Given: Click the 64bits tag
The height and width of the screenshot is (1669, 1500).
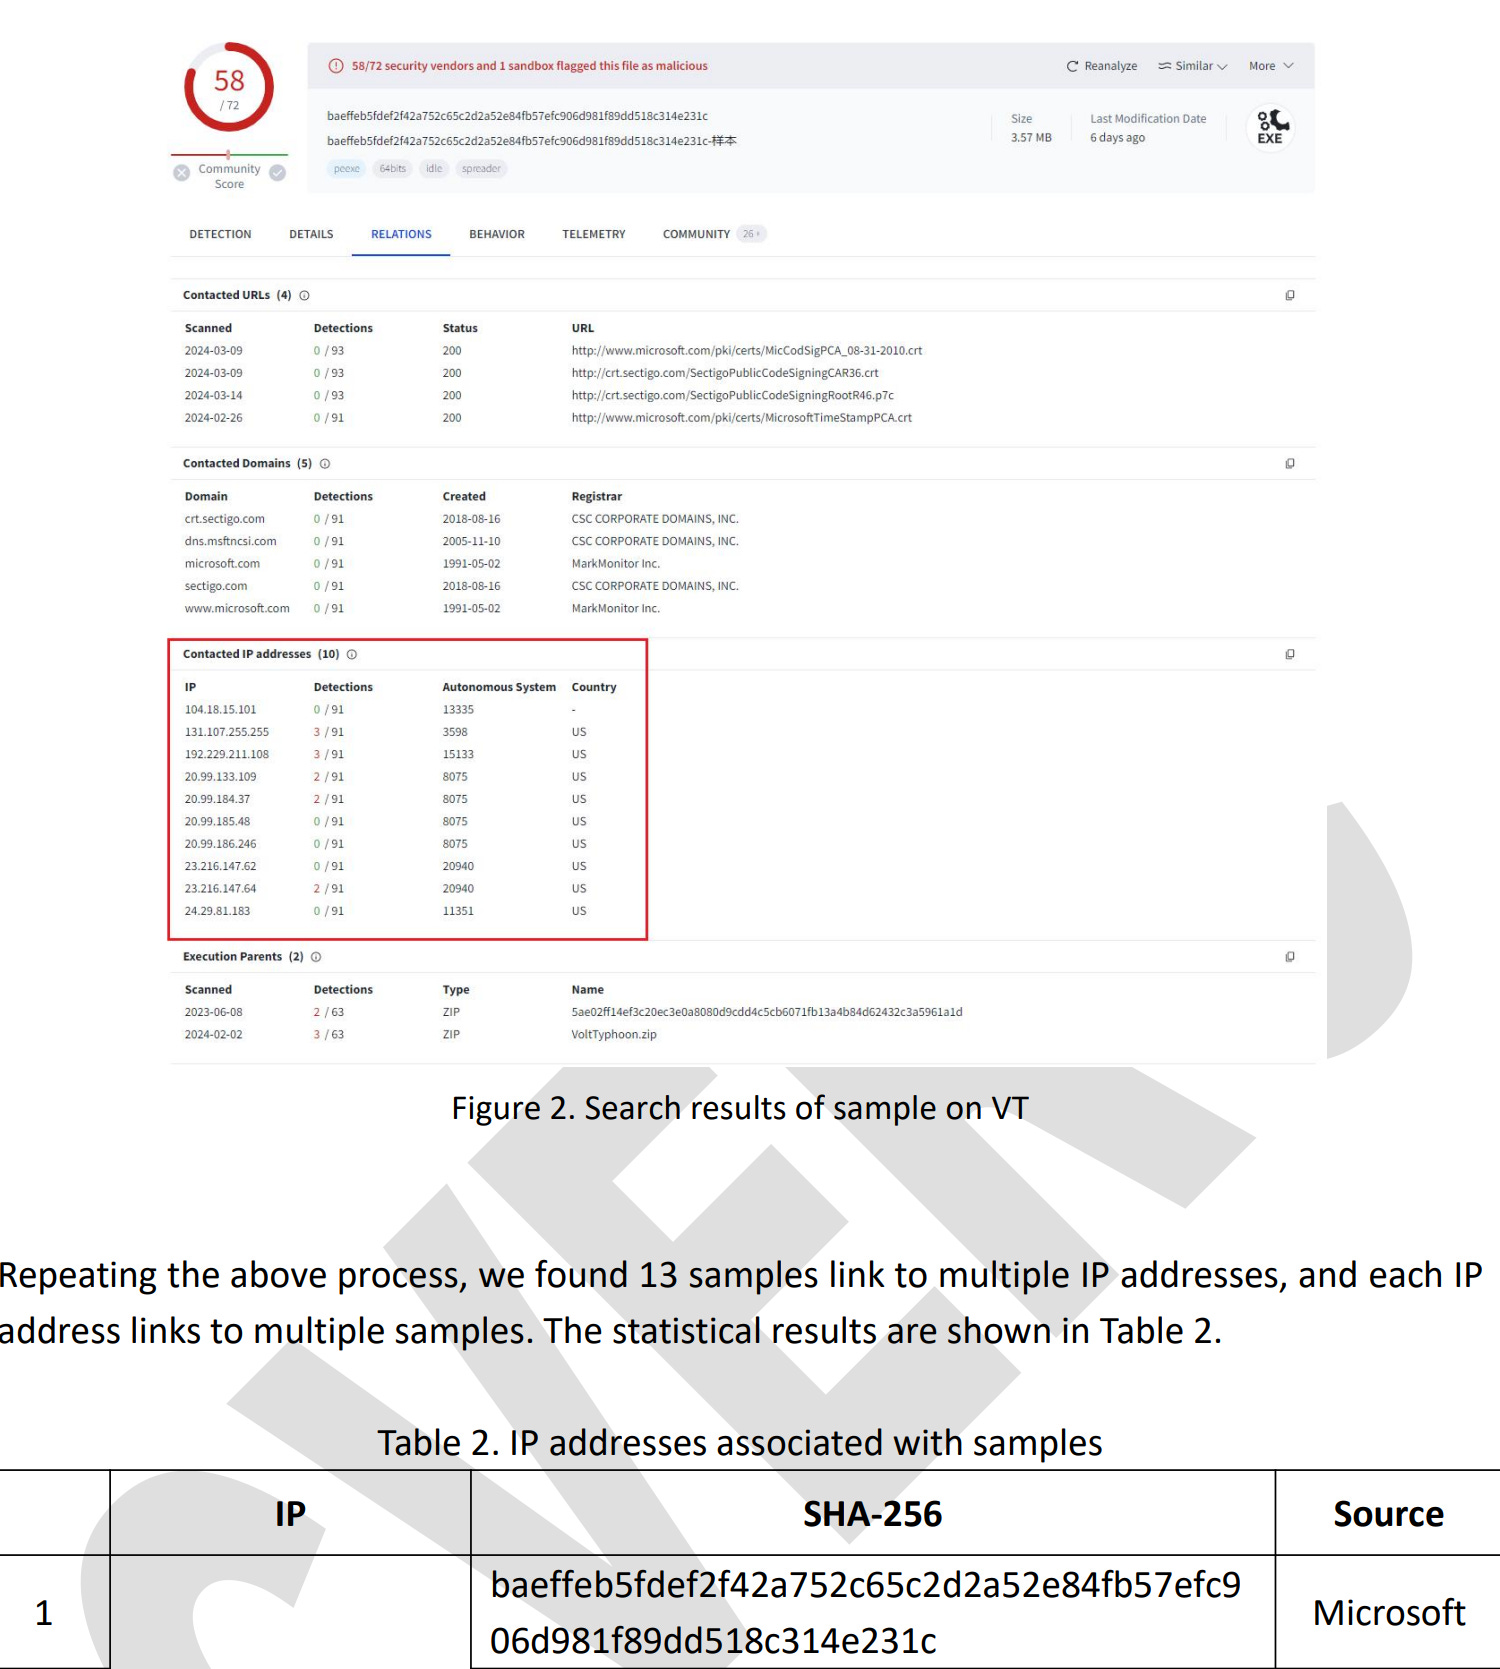Looking at the screenshot, I should tap(392, 169).
